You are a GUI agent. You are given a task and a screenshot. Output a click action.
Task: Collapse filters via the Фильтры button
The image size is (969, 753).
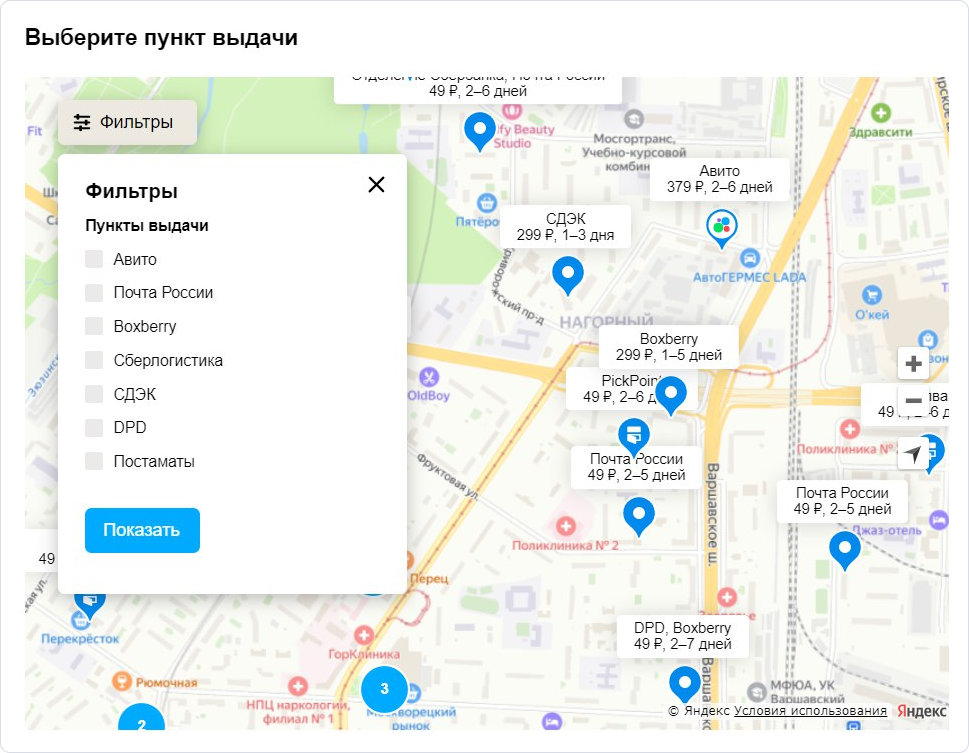126,122
